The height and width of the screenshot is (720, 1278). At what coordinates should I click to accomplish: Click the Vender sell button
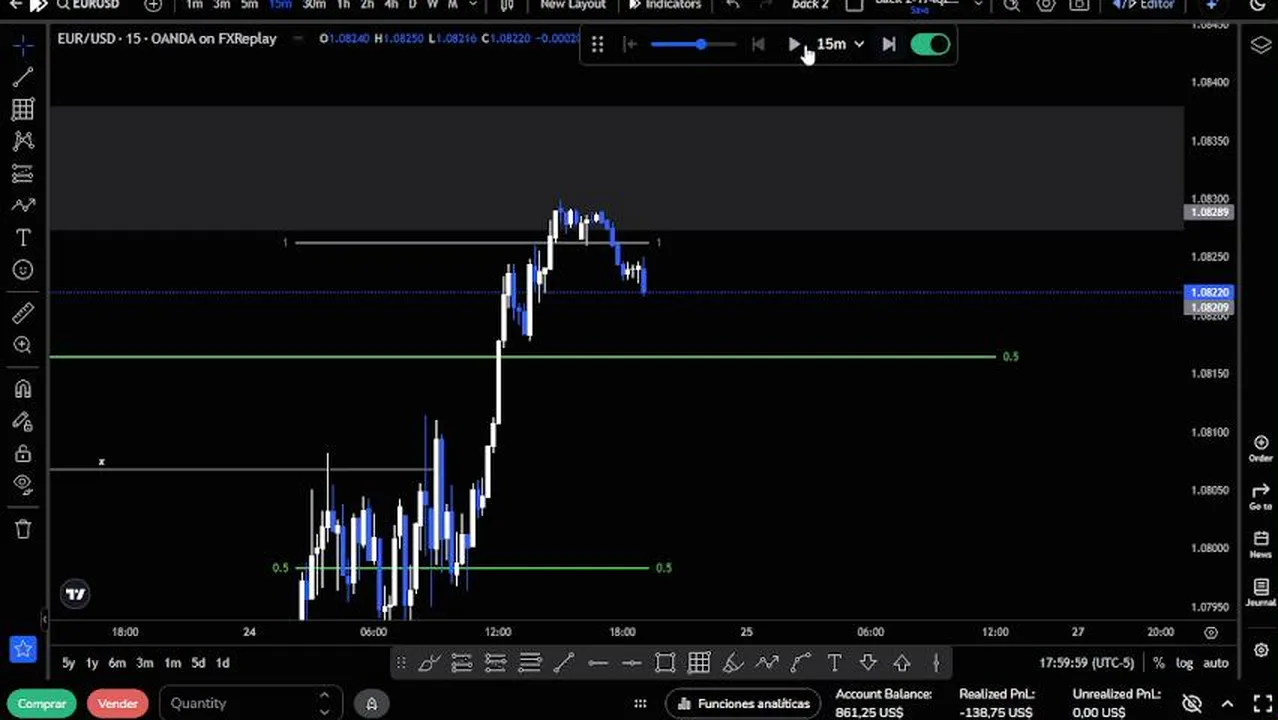click(x=118, y=704)
